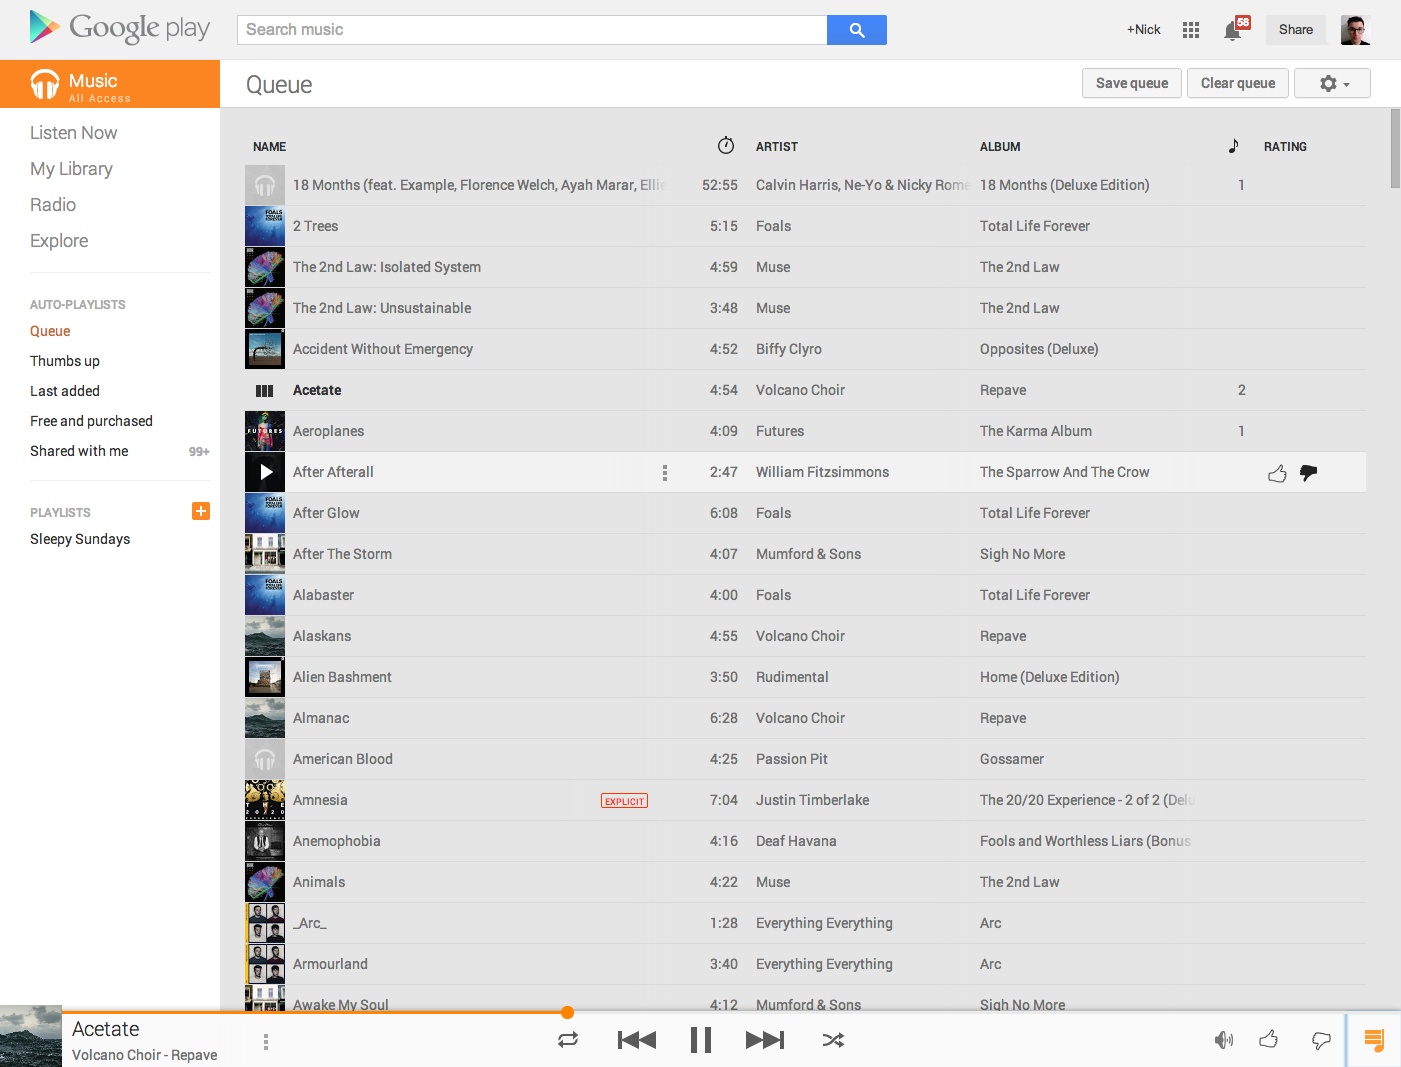Toggle the queue panel icon
Viewport: 1401px width, 1067px height.
click(1374, 1040)
